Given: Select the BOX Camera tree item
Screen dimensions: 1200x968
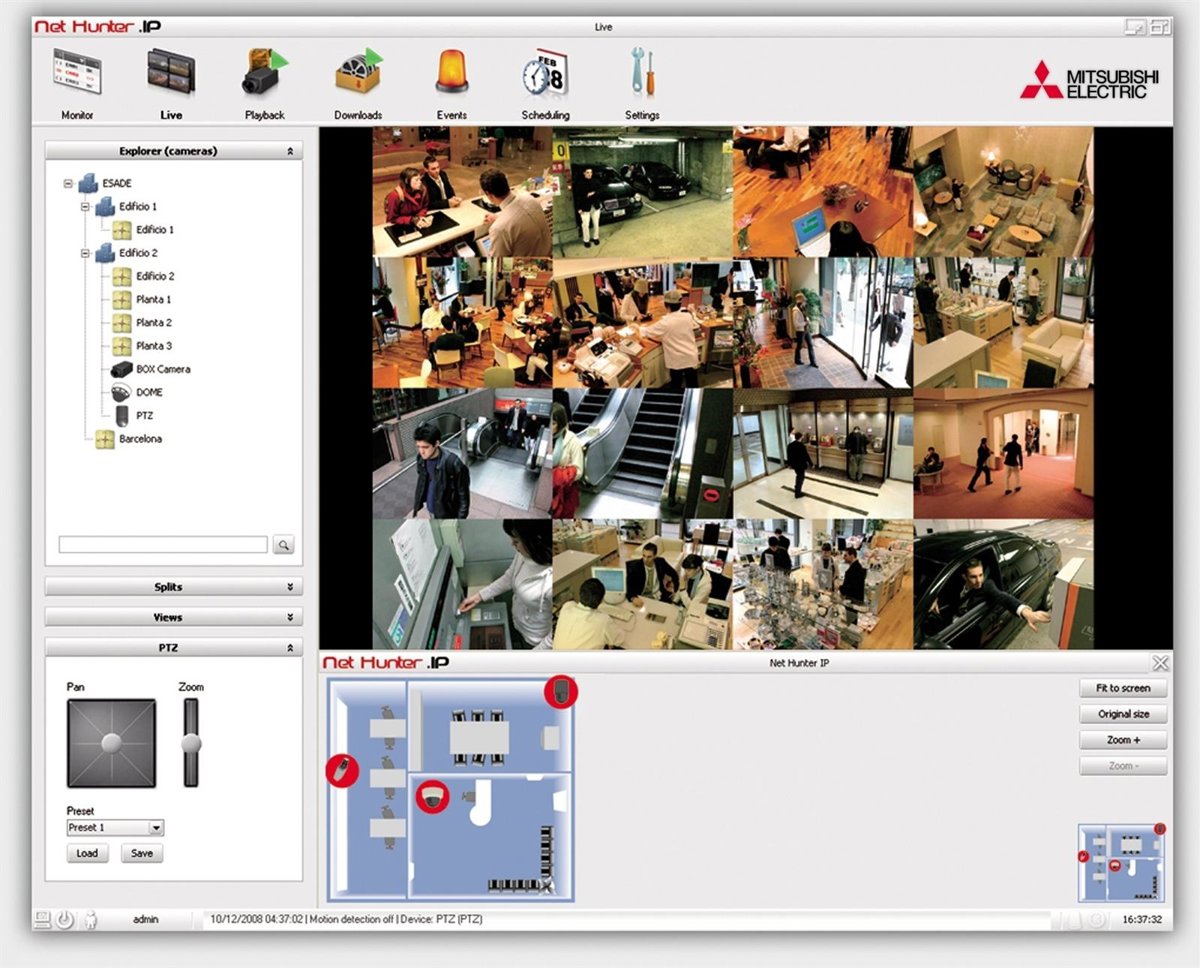Looking at the screenshot, I should point(162,369).
